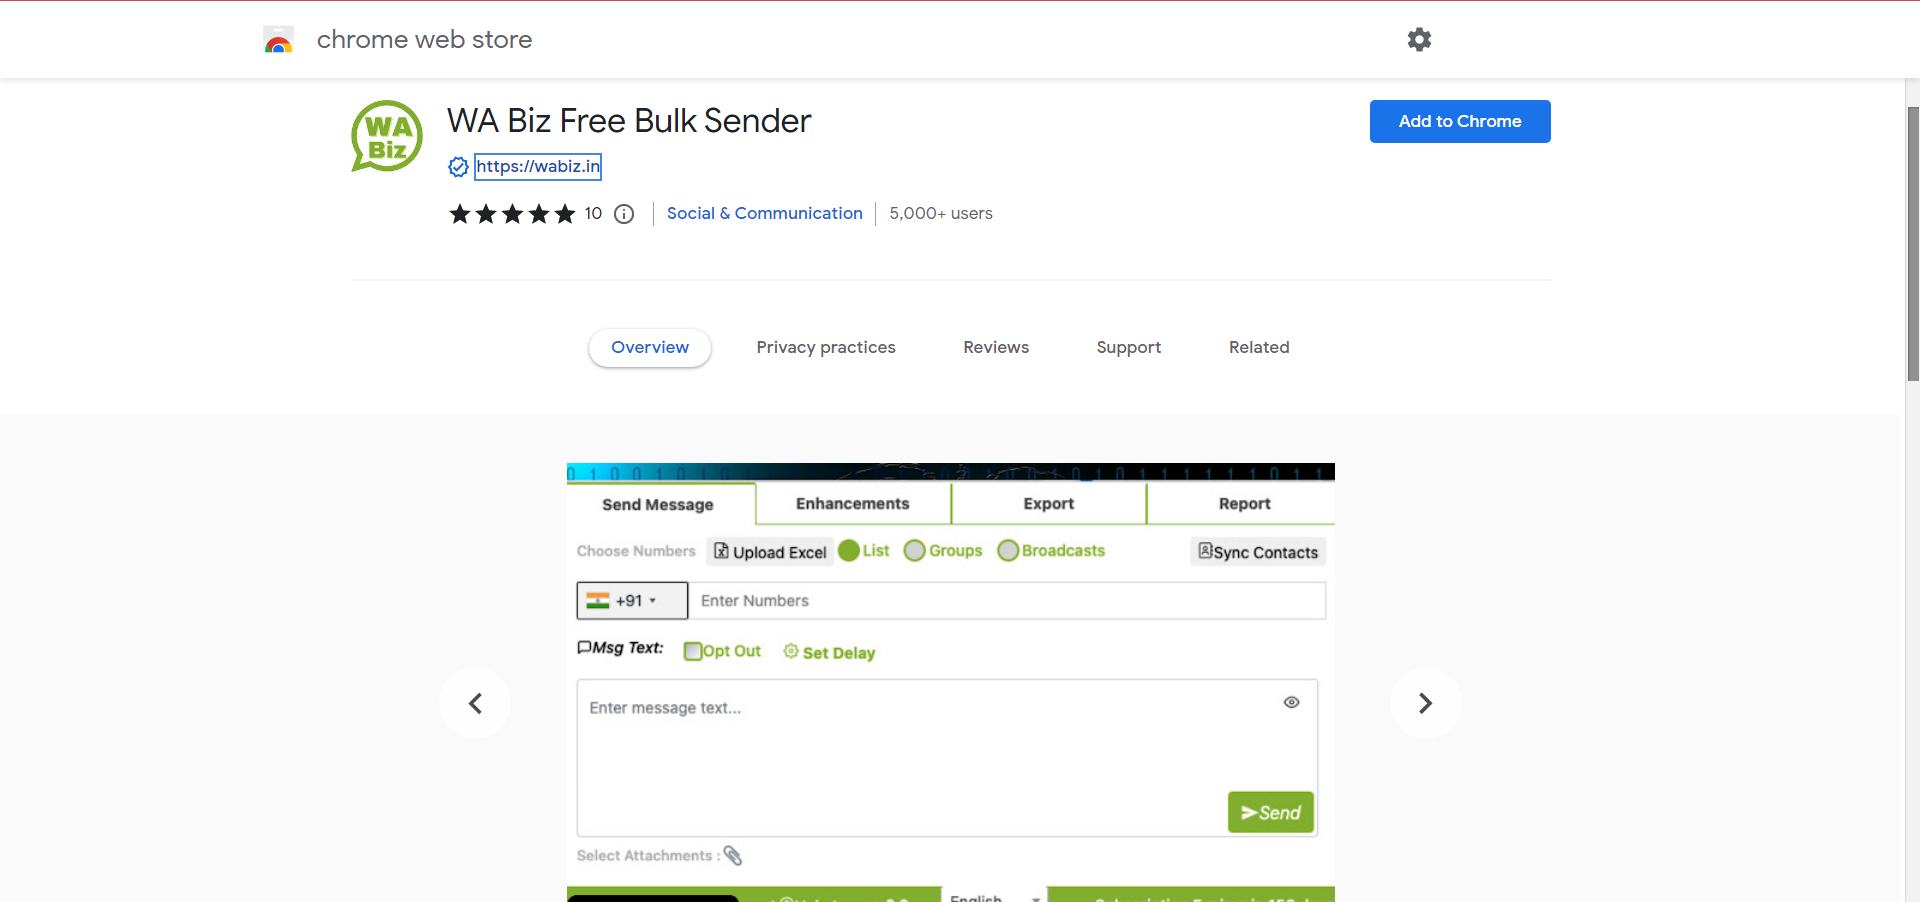
Task: Open the Social & Communication category link
Action: [765, 214]
